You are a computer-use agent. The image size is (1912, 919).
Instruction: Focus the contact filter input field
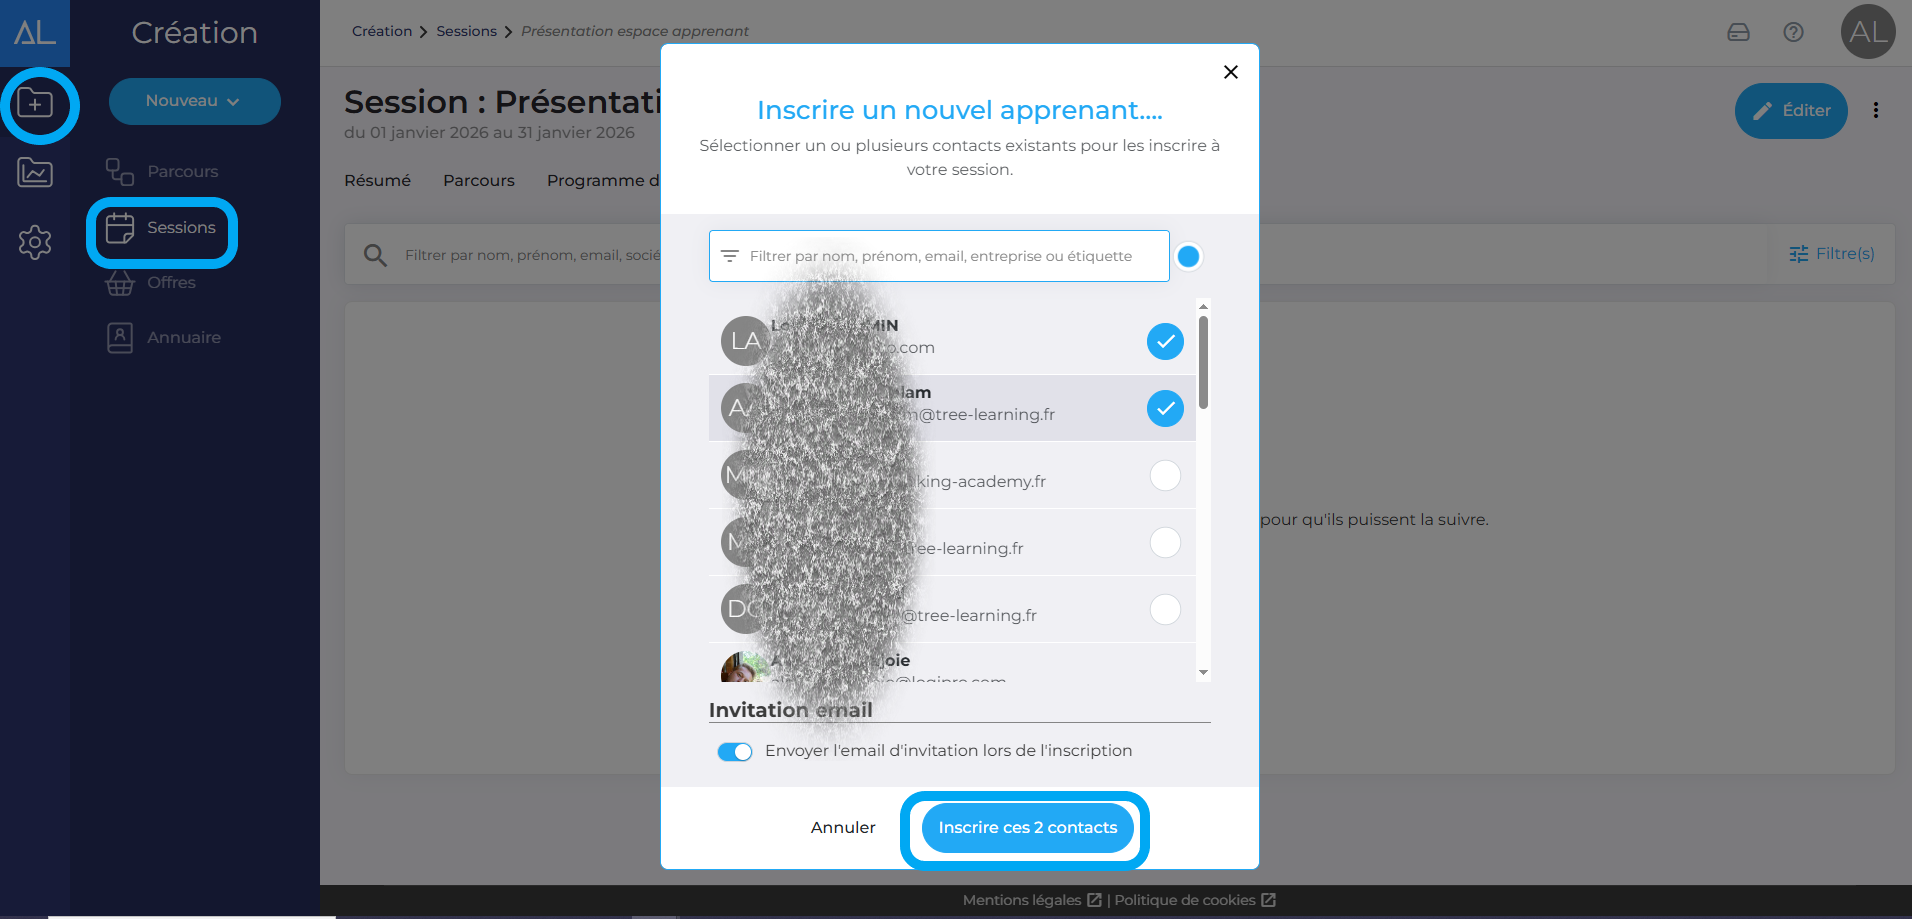[940, 256]
